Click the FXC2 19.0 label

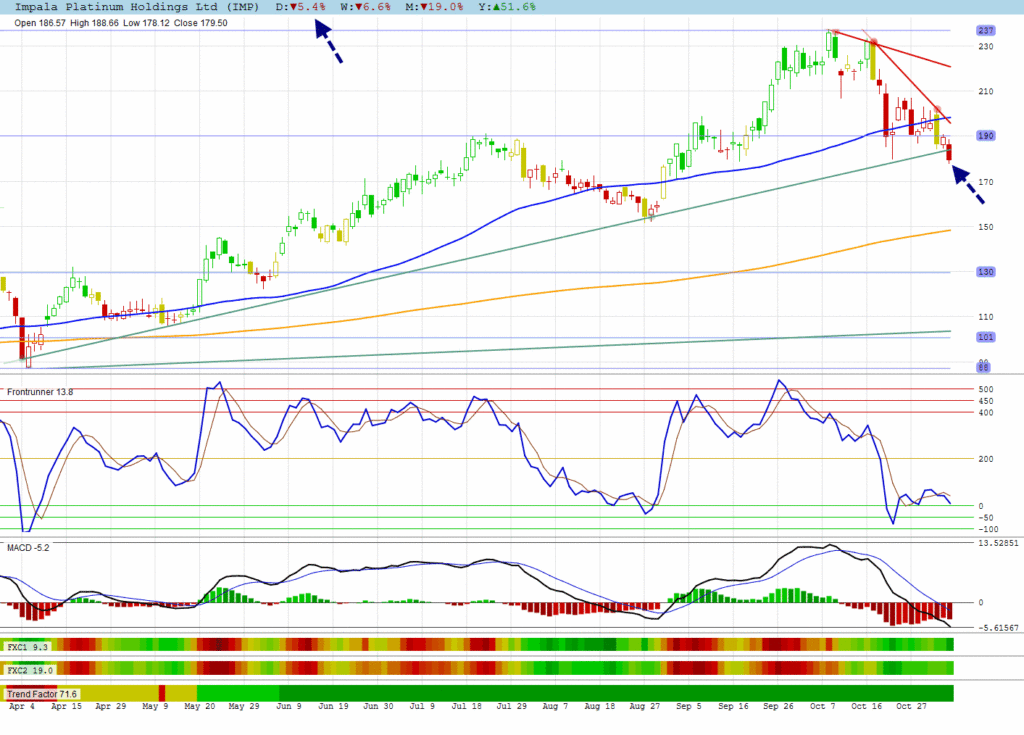(30, 669)
